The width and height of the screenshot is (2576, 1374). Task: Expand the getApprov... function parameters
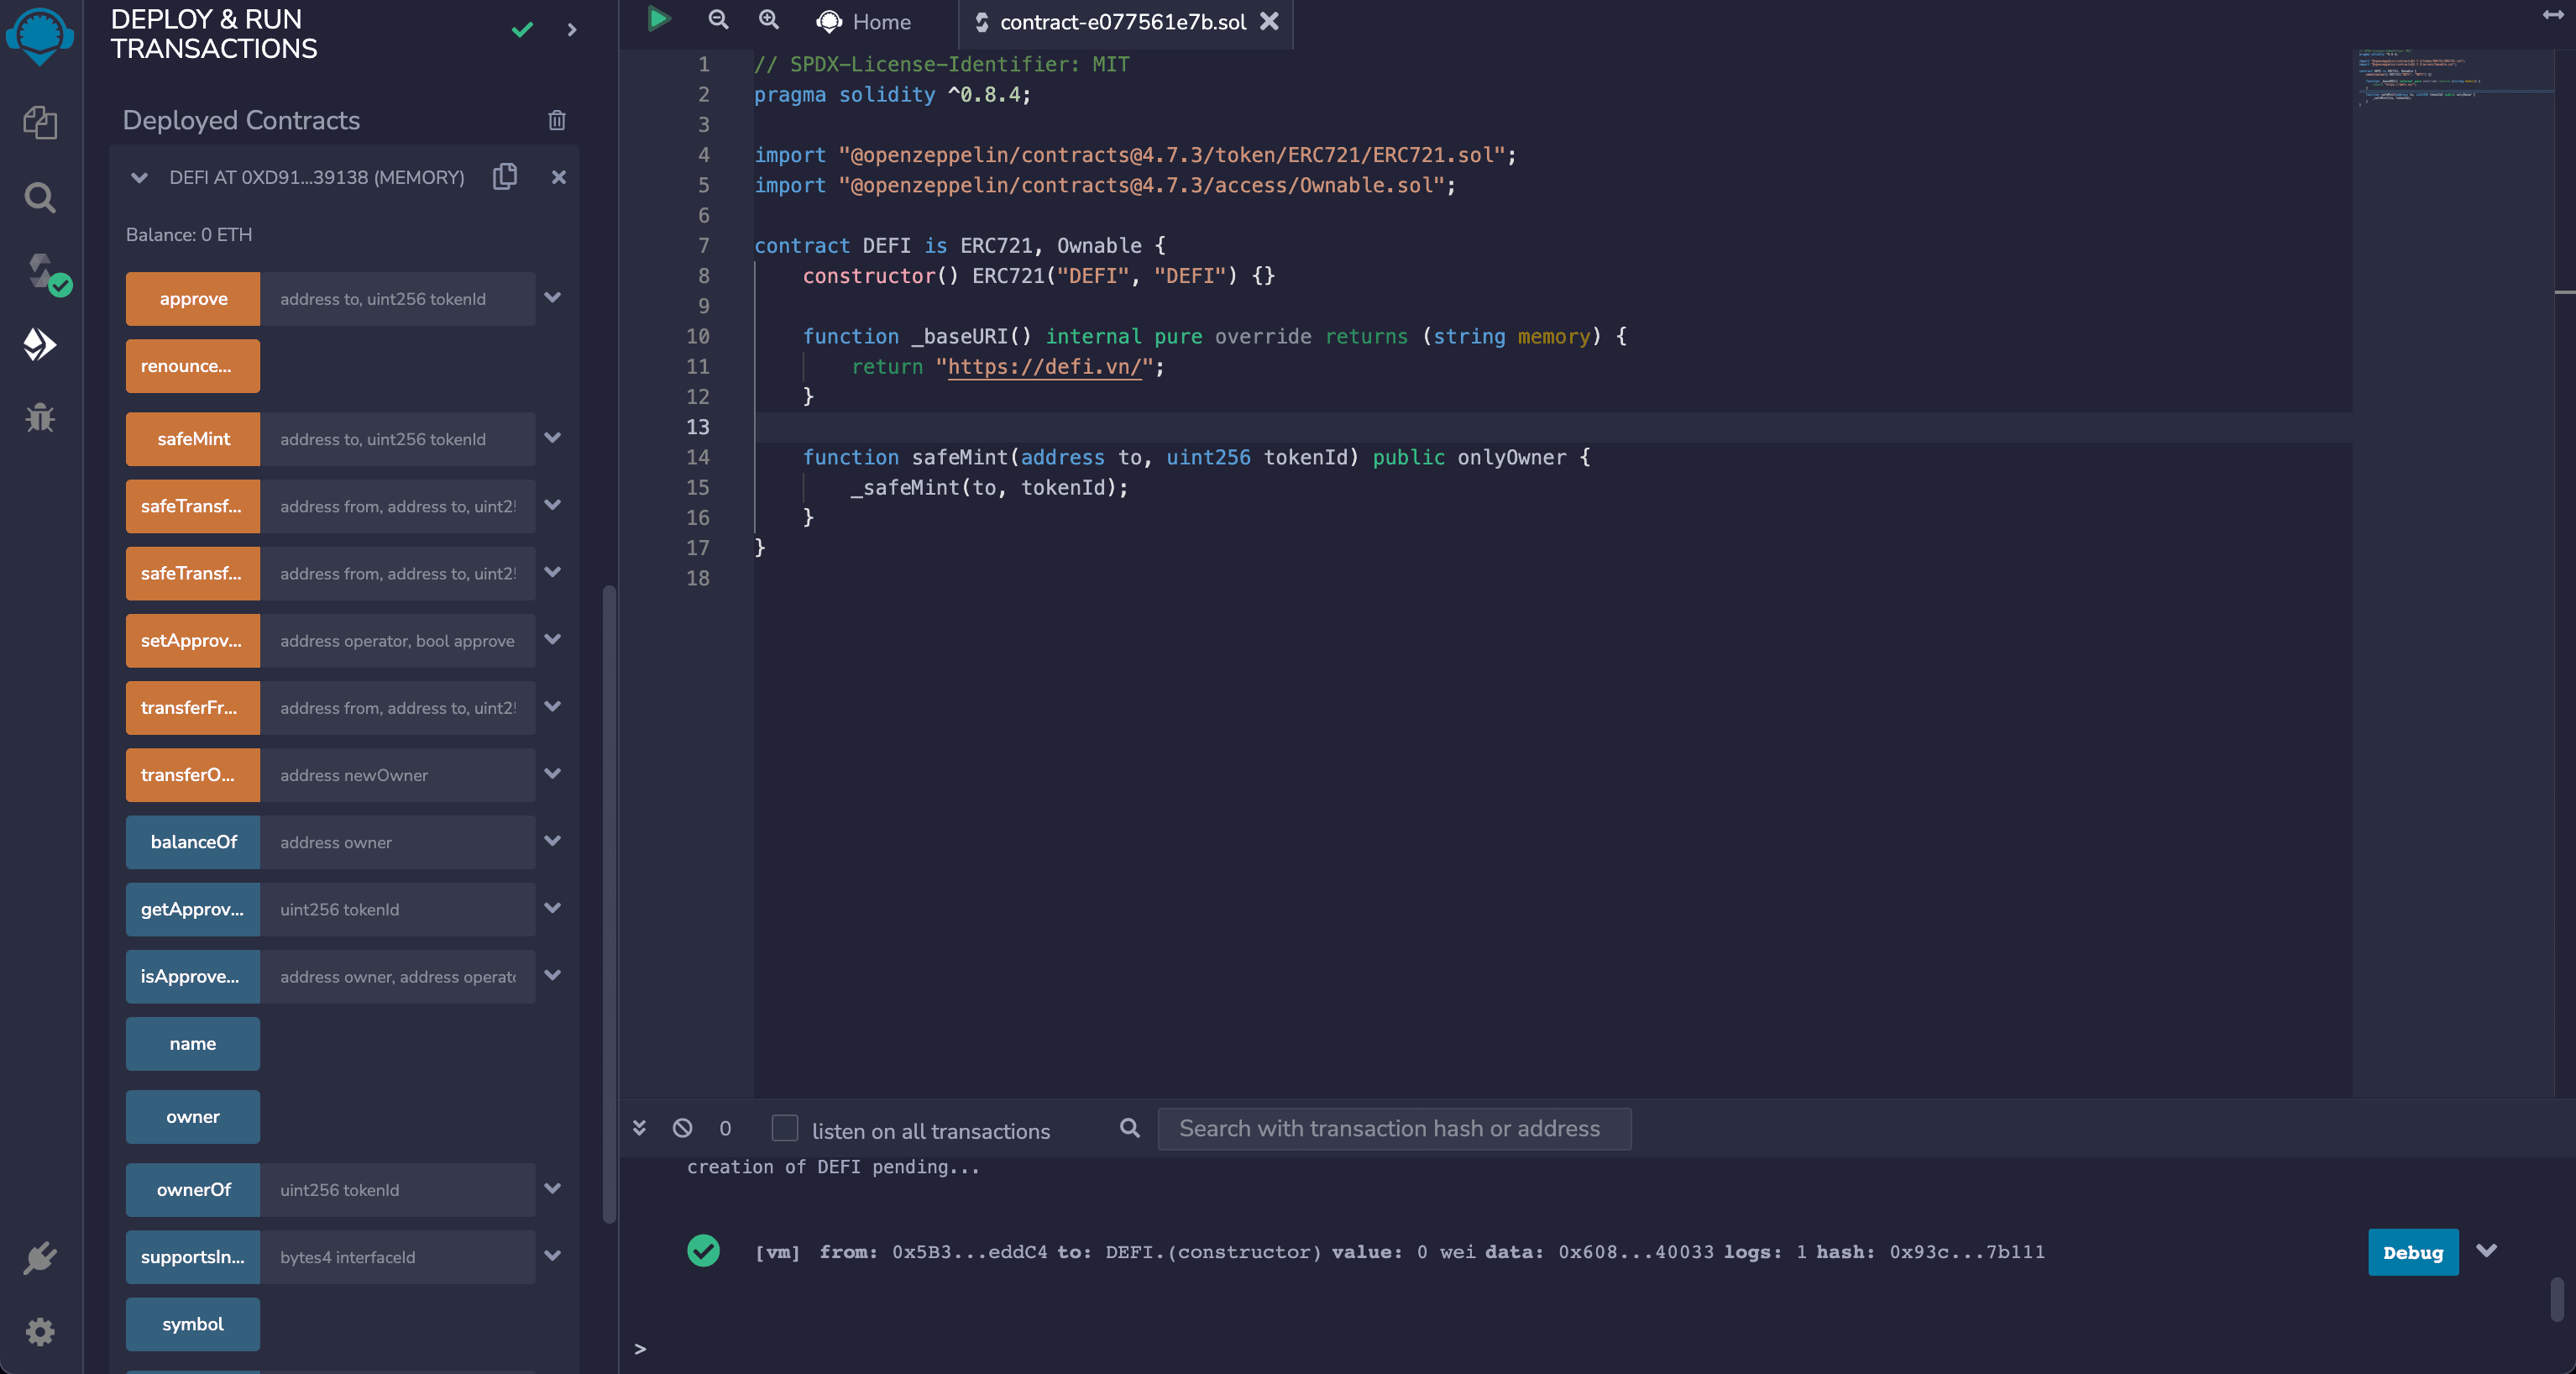tap(553, 908)
